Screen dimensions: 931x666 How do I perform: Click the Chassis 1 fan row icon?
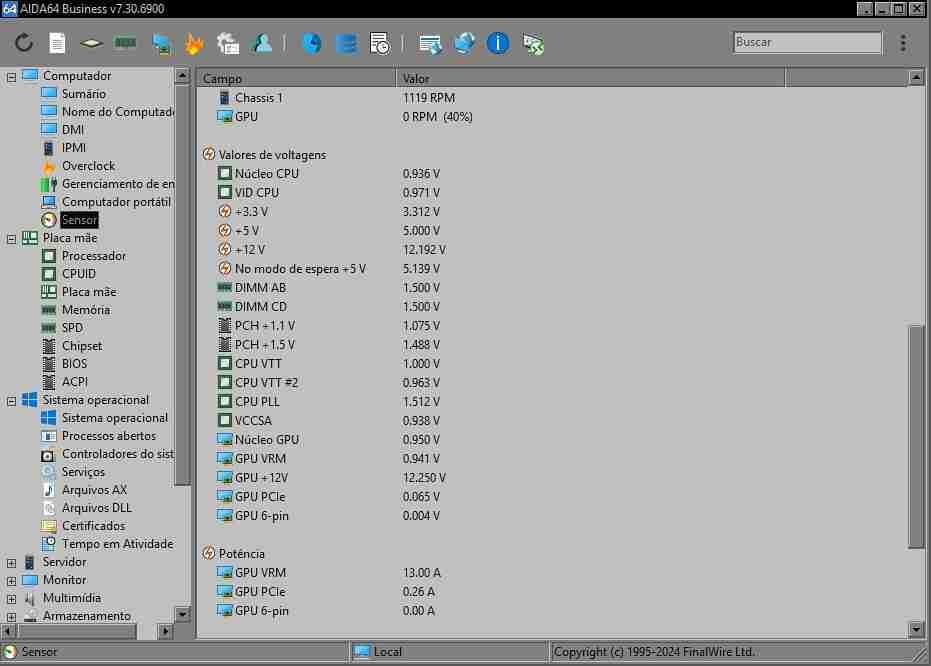[x=224, y=97]
